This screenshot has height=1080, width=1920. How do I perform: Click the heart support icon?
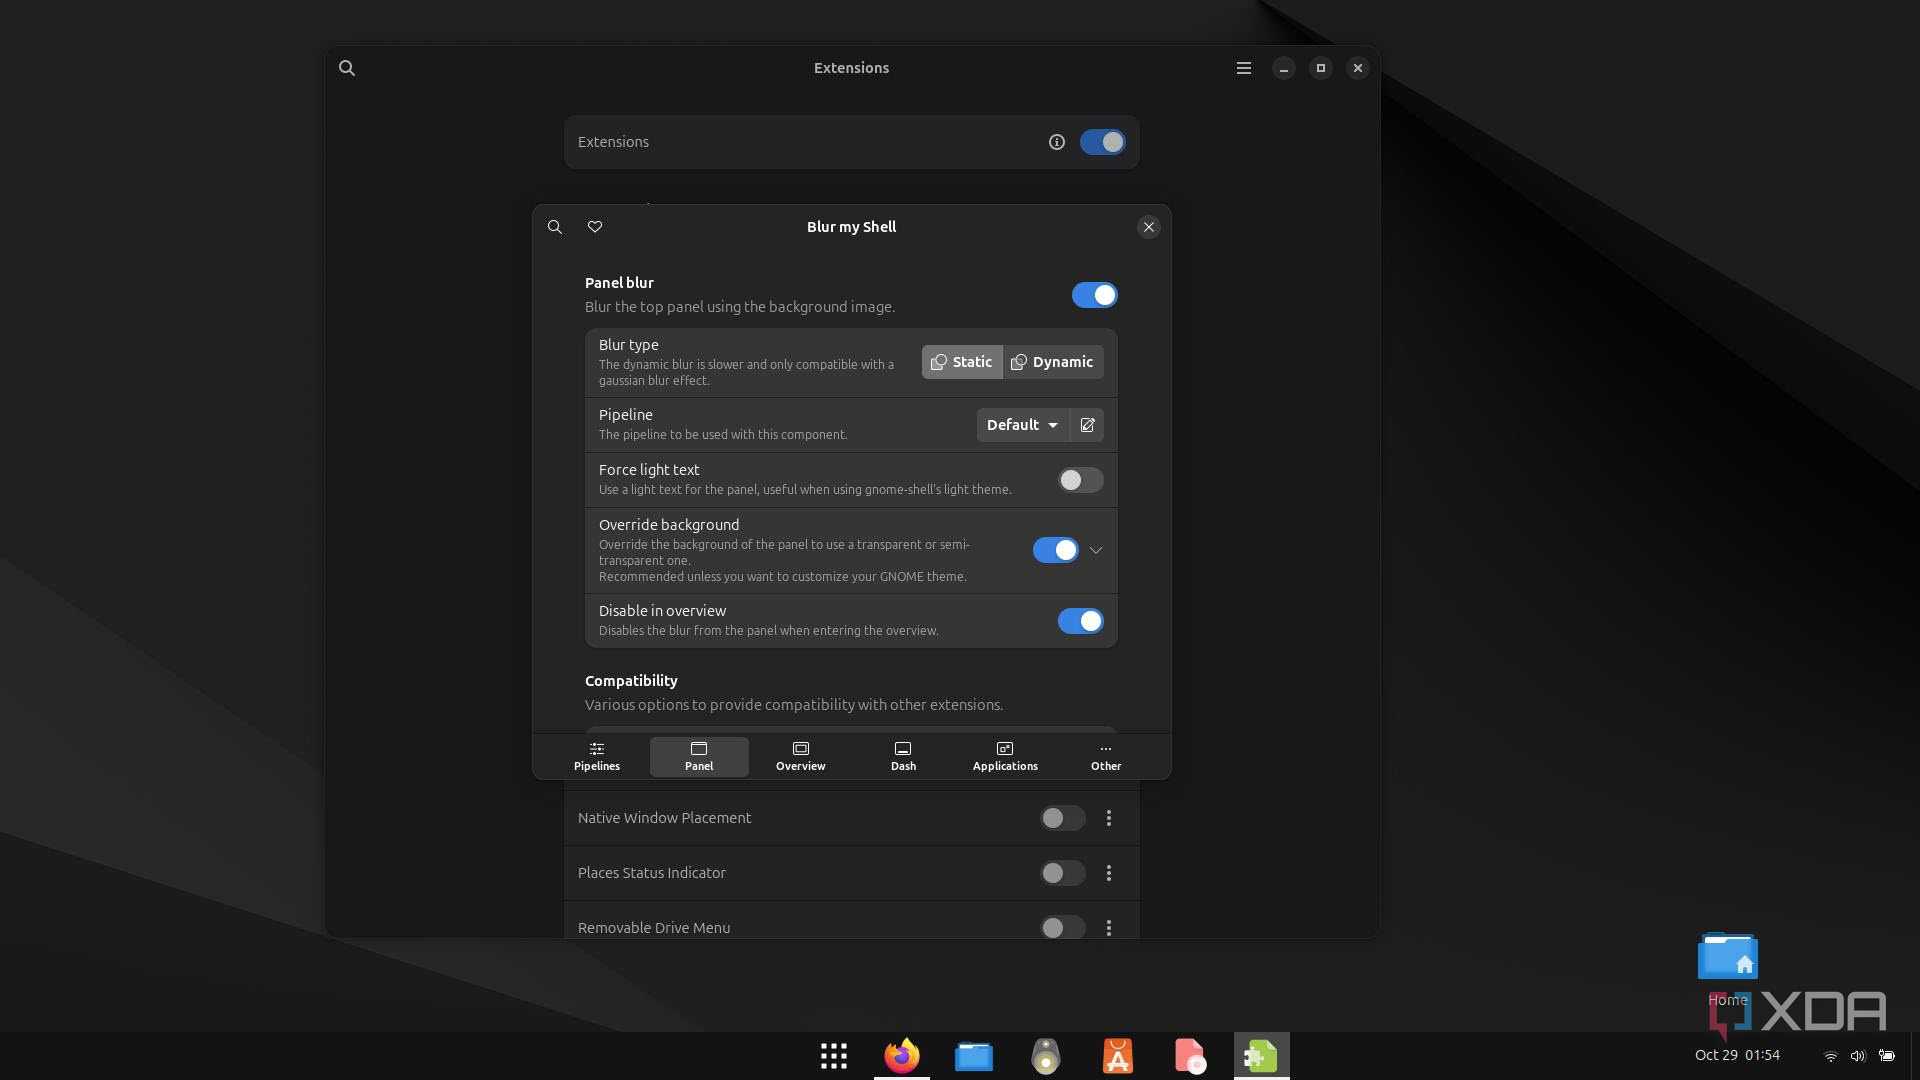pos(595,227)
